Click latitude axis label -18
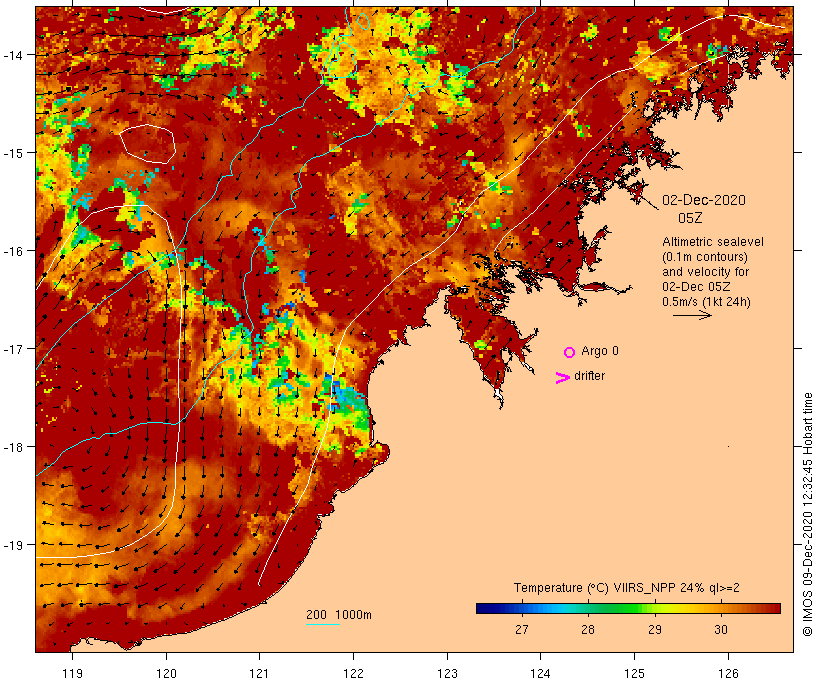This screenshot has height=680, width=820. (13, 447)
